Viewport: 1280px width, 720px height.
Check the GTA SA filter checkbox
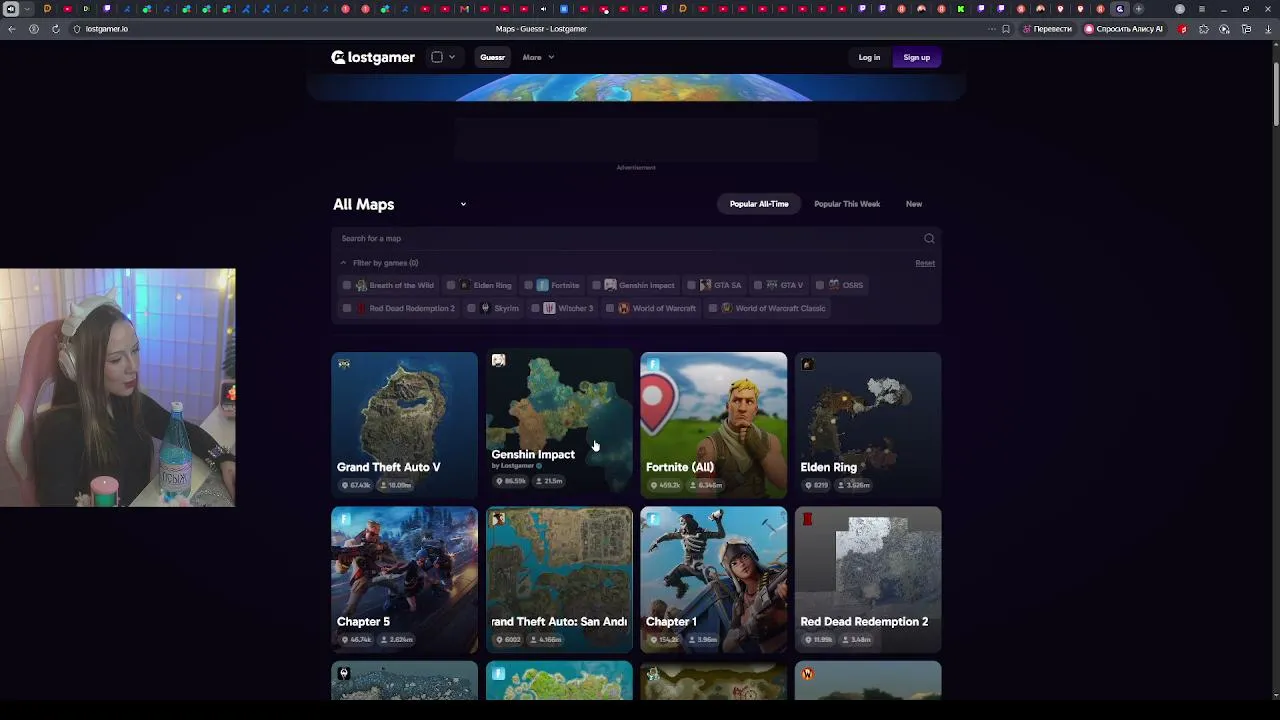pos(691,285)
